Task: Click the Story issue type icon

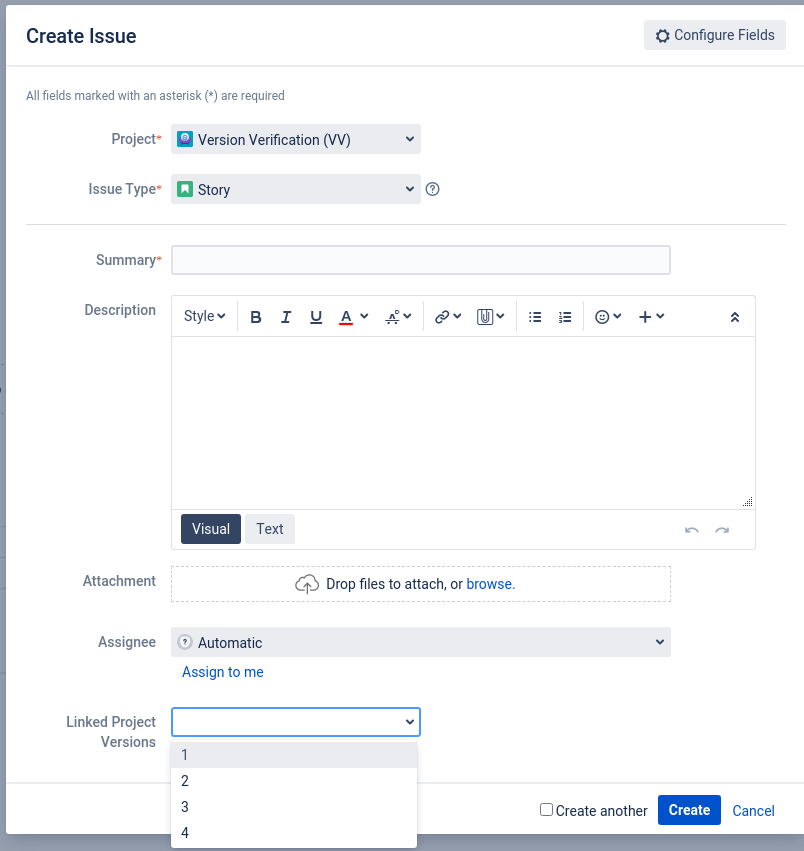Action: click(x=185, y=189)
